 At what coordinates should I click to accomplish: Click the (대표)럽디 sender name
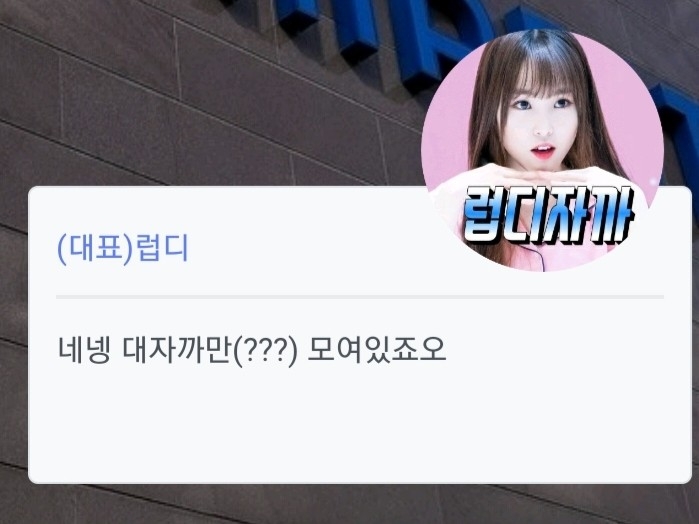pyautogui.click(x=123, y=248)
